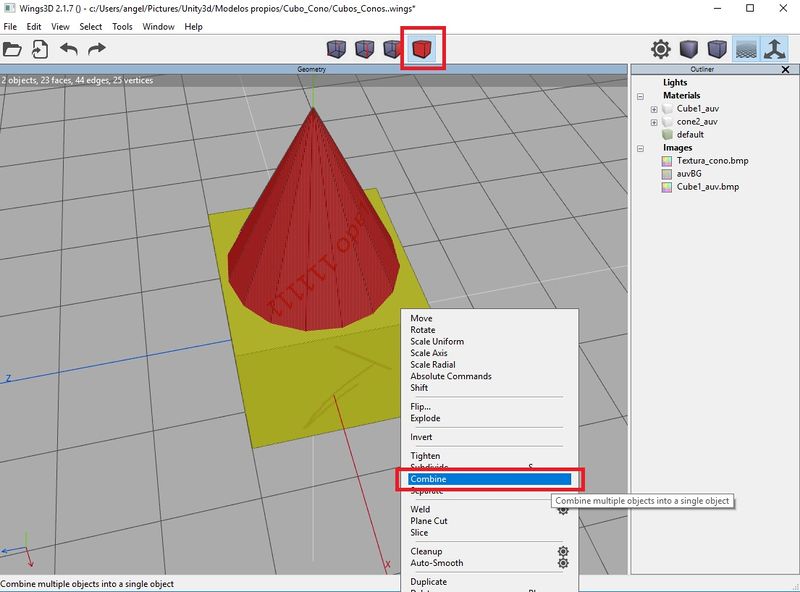Open the Select menu

pyautogui.click(x=91, y=27)
